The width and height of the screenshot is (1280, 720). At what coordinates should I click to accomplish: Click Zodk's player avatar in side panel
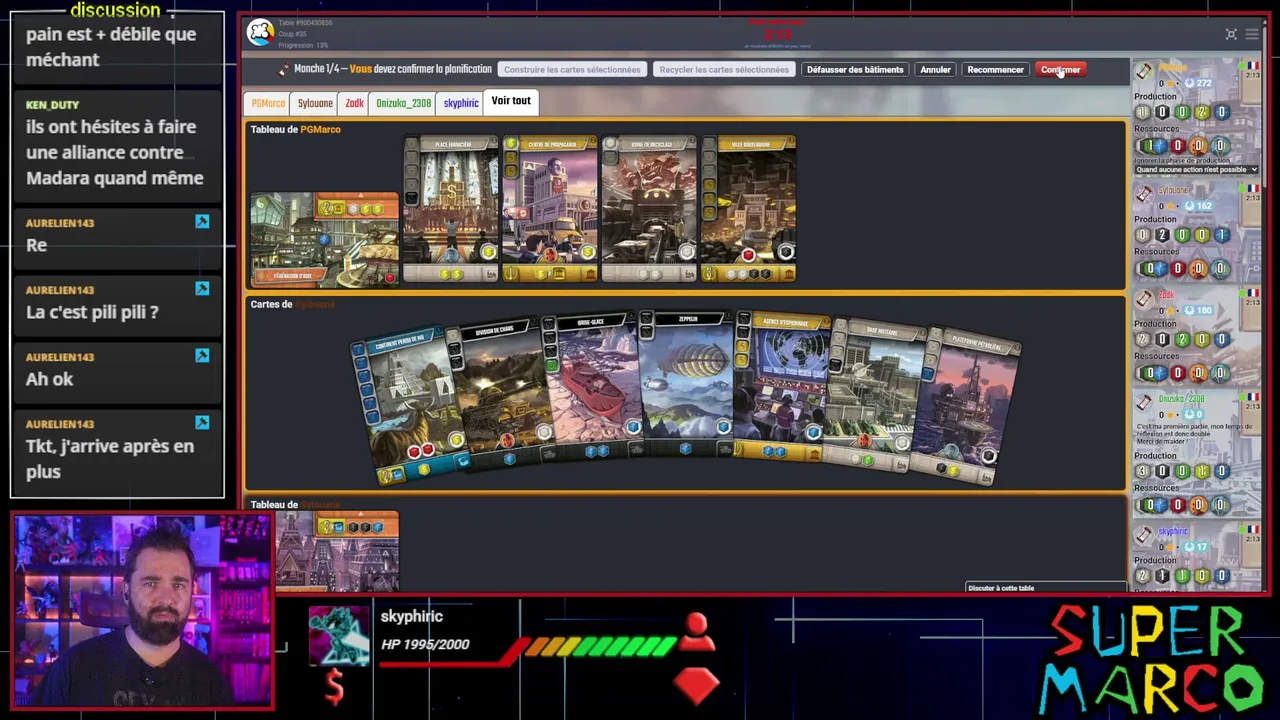coord(1144,299)
